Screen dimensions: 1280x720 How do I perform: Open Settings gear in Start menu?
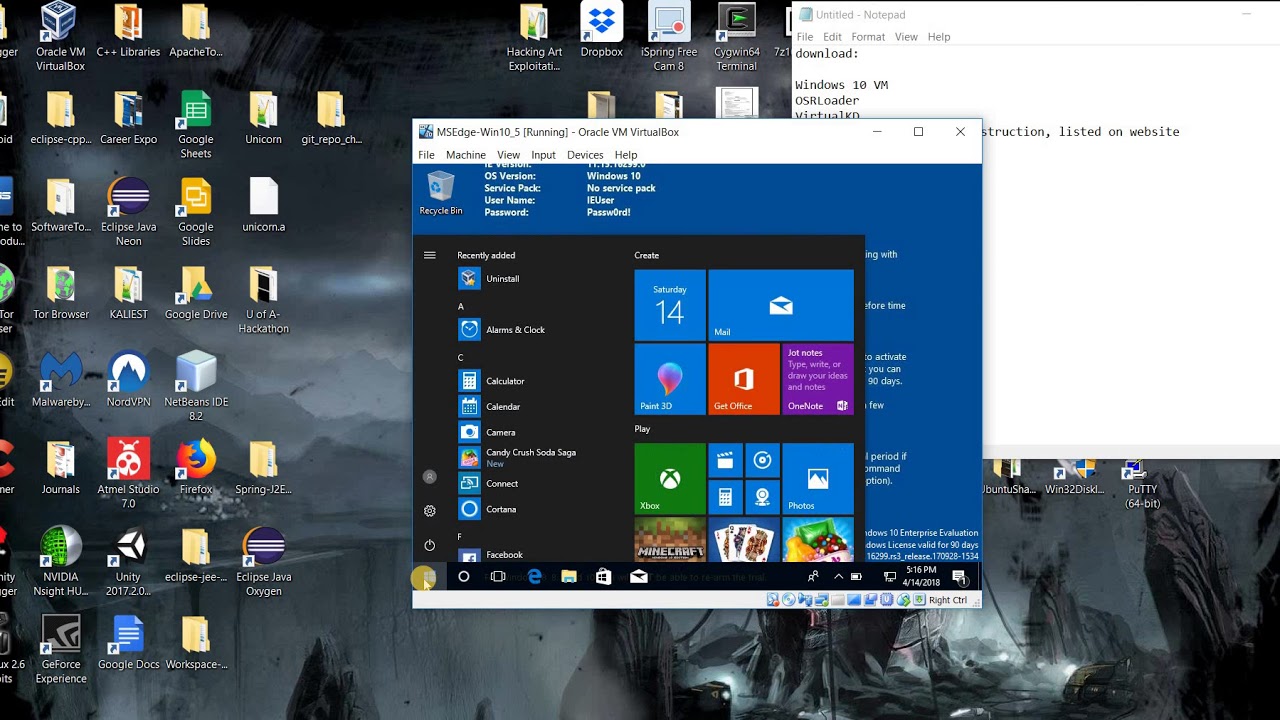(x=430, y=511)
